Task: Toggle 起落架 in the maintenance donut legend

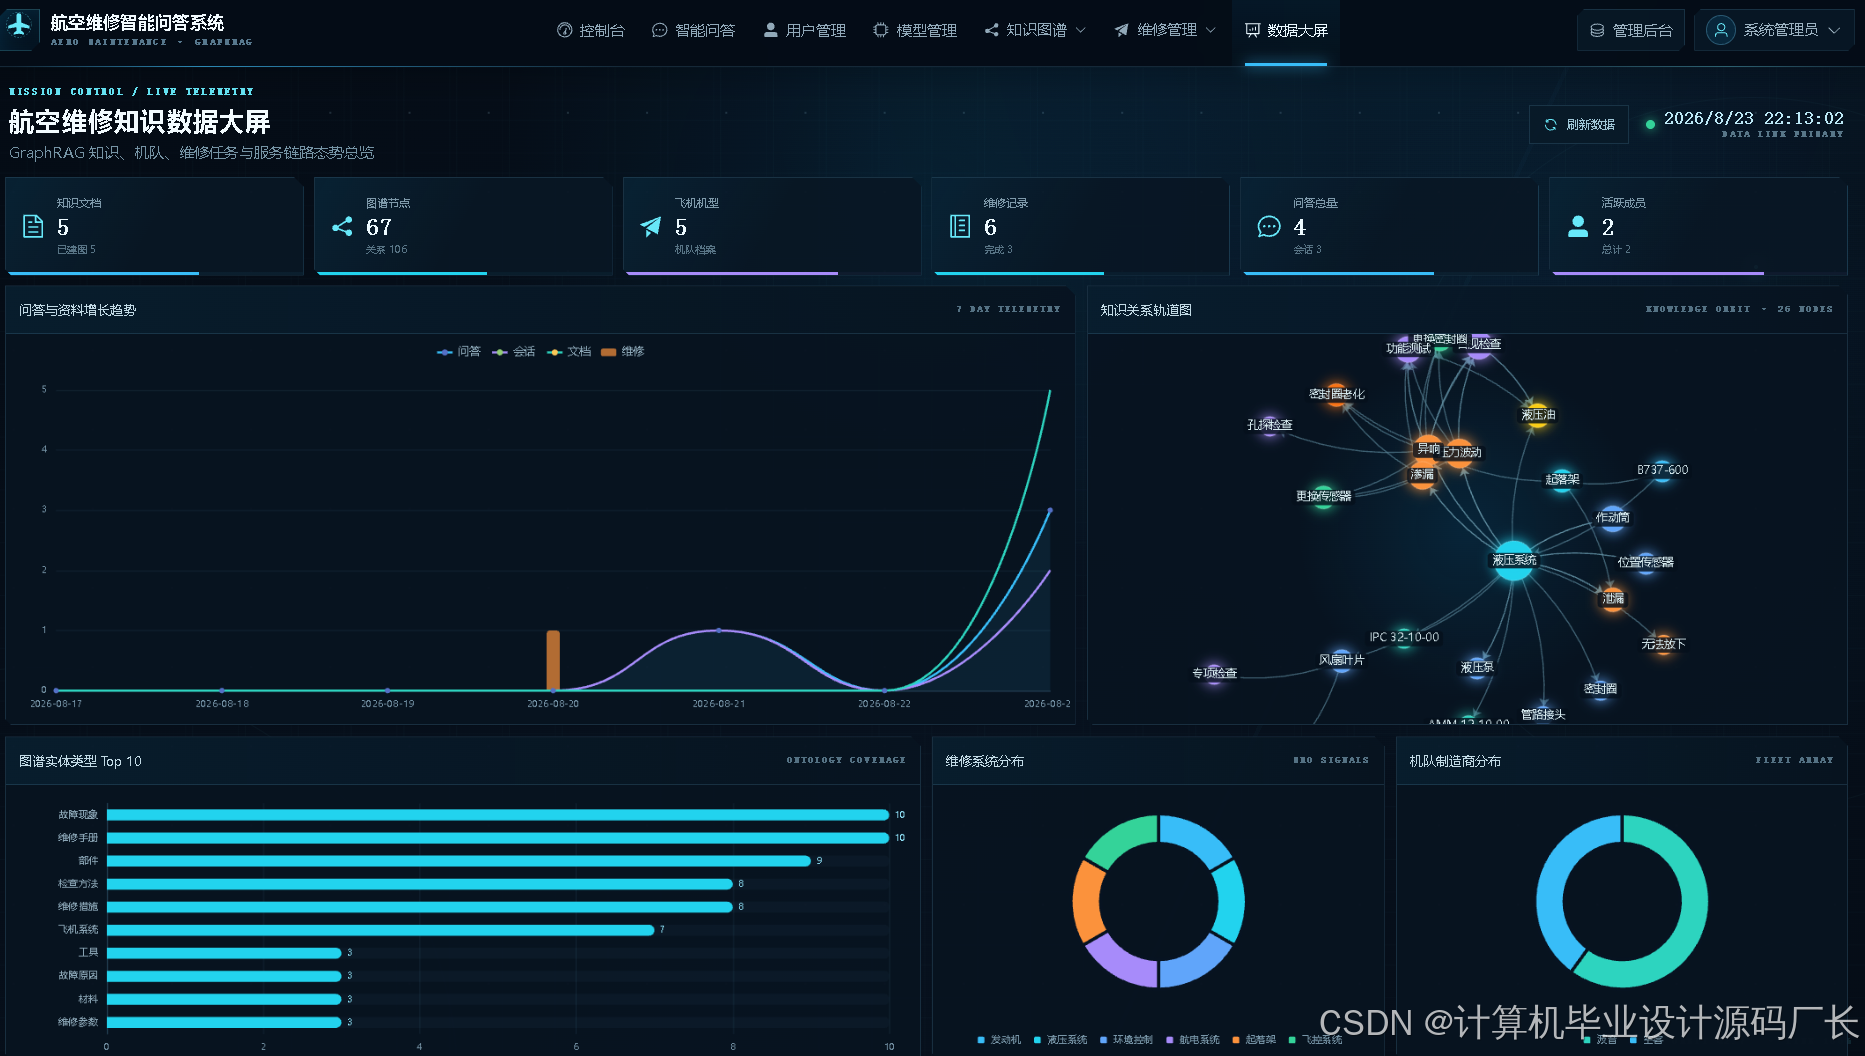Action: [x=1254, y=1040]
